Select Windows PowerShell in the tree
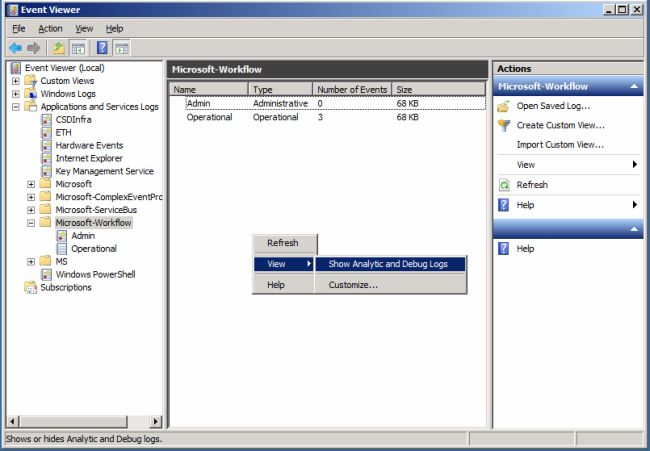The width and height of the screenshot is (650, 451). pyautogui.click(x=95, y=274)
